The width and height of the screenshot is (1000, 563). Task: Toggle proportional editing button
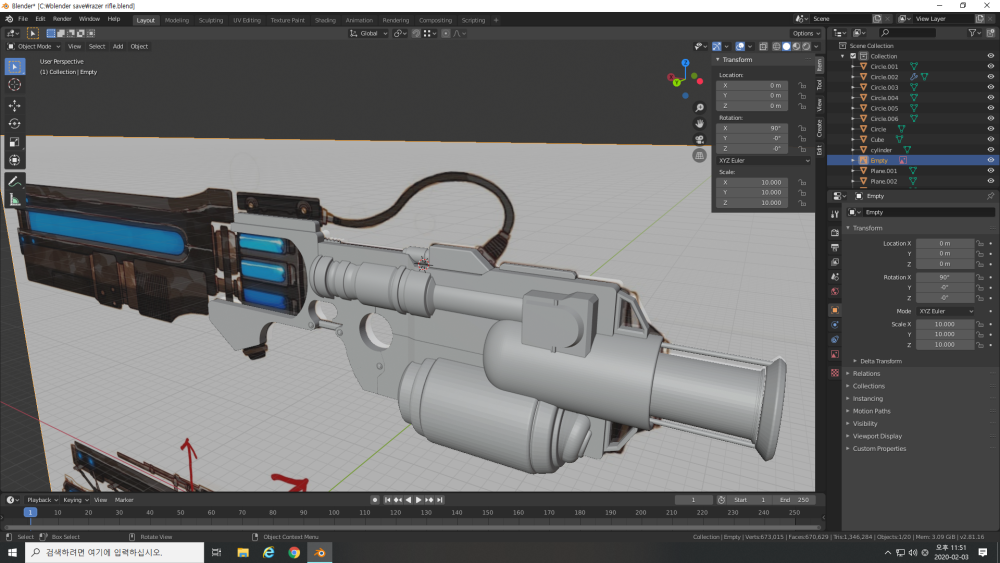click(x=446, y=33)
